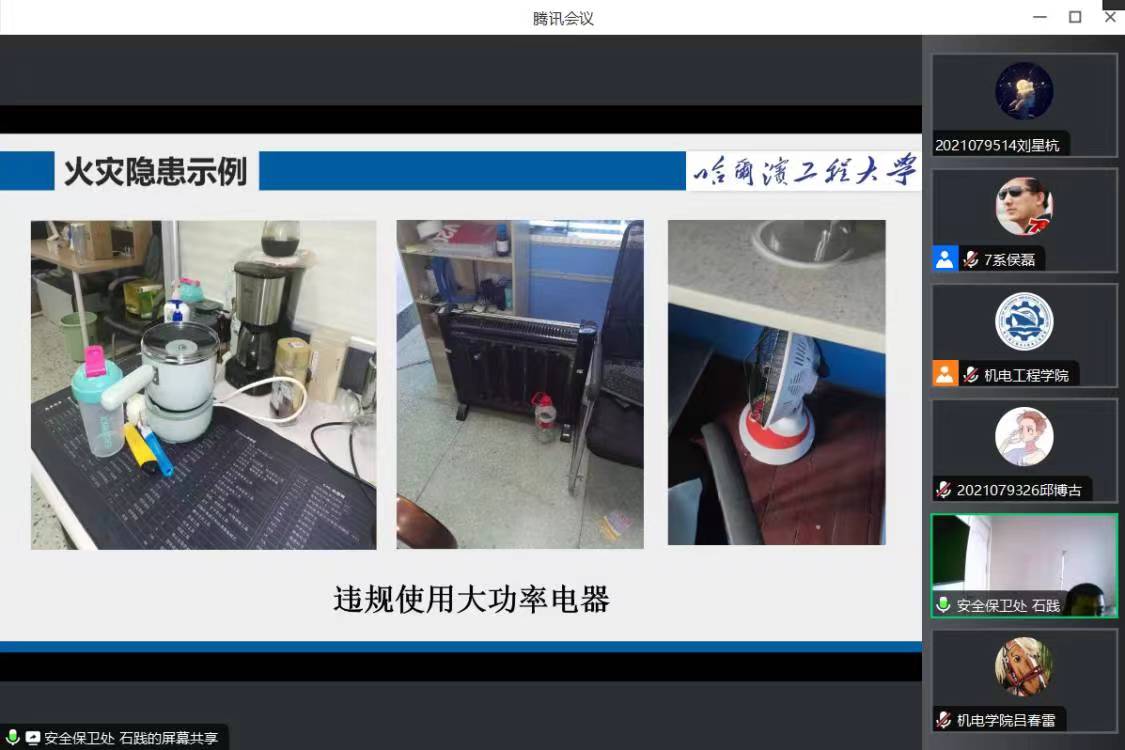Maximize the 腾讯会议 window

(1075, 17)
